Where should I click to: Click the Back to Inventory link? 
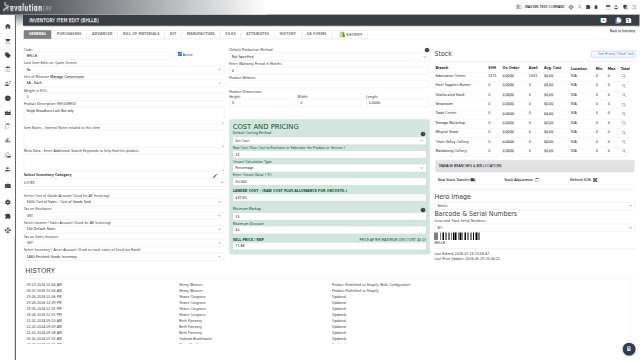pos(622,31)
